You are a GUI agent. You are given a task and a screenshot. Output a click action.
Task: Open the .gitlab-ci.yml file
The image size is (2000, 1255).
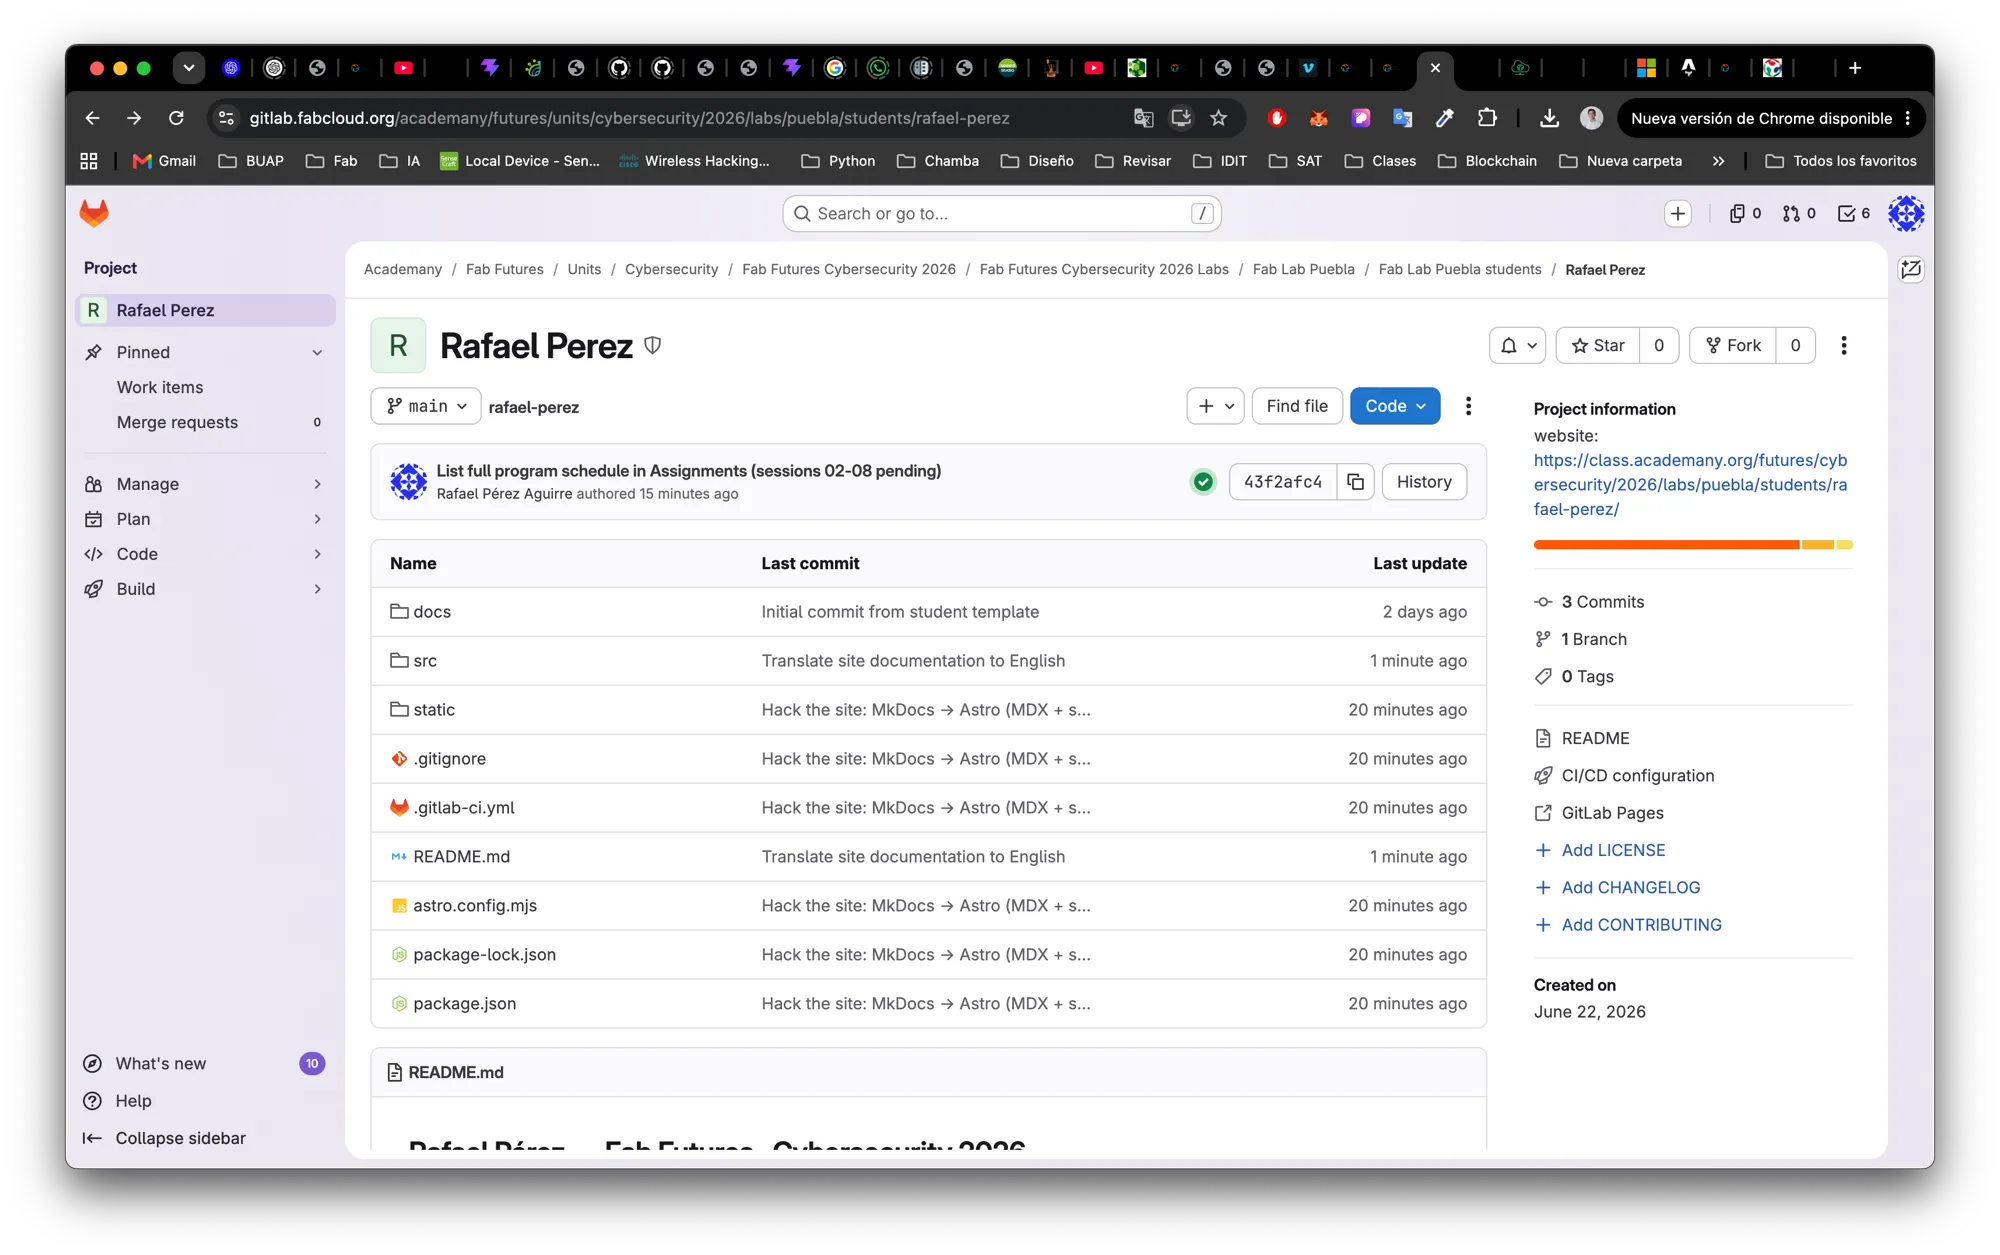(464, 808)
